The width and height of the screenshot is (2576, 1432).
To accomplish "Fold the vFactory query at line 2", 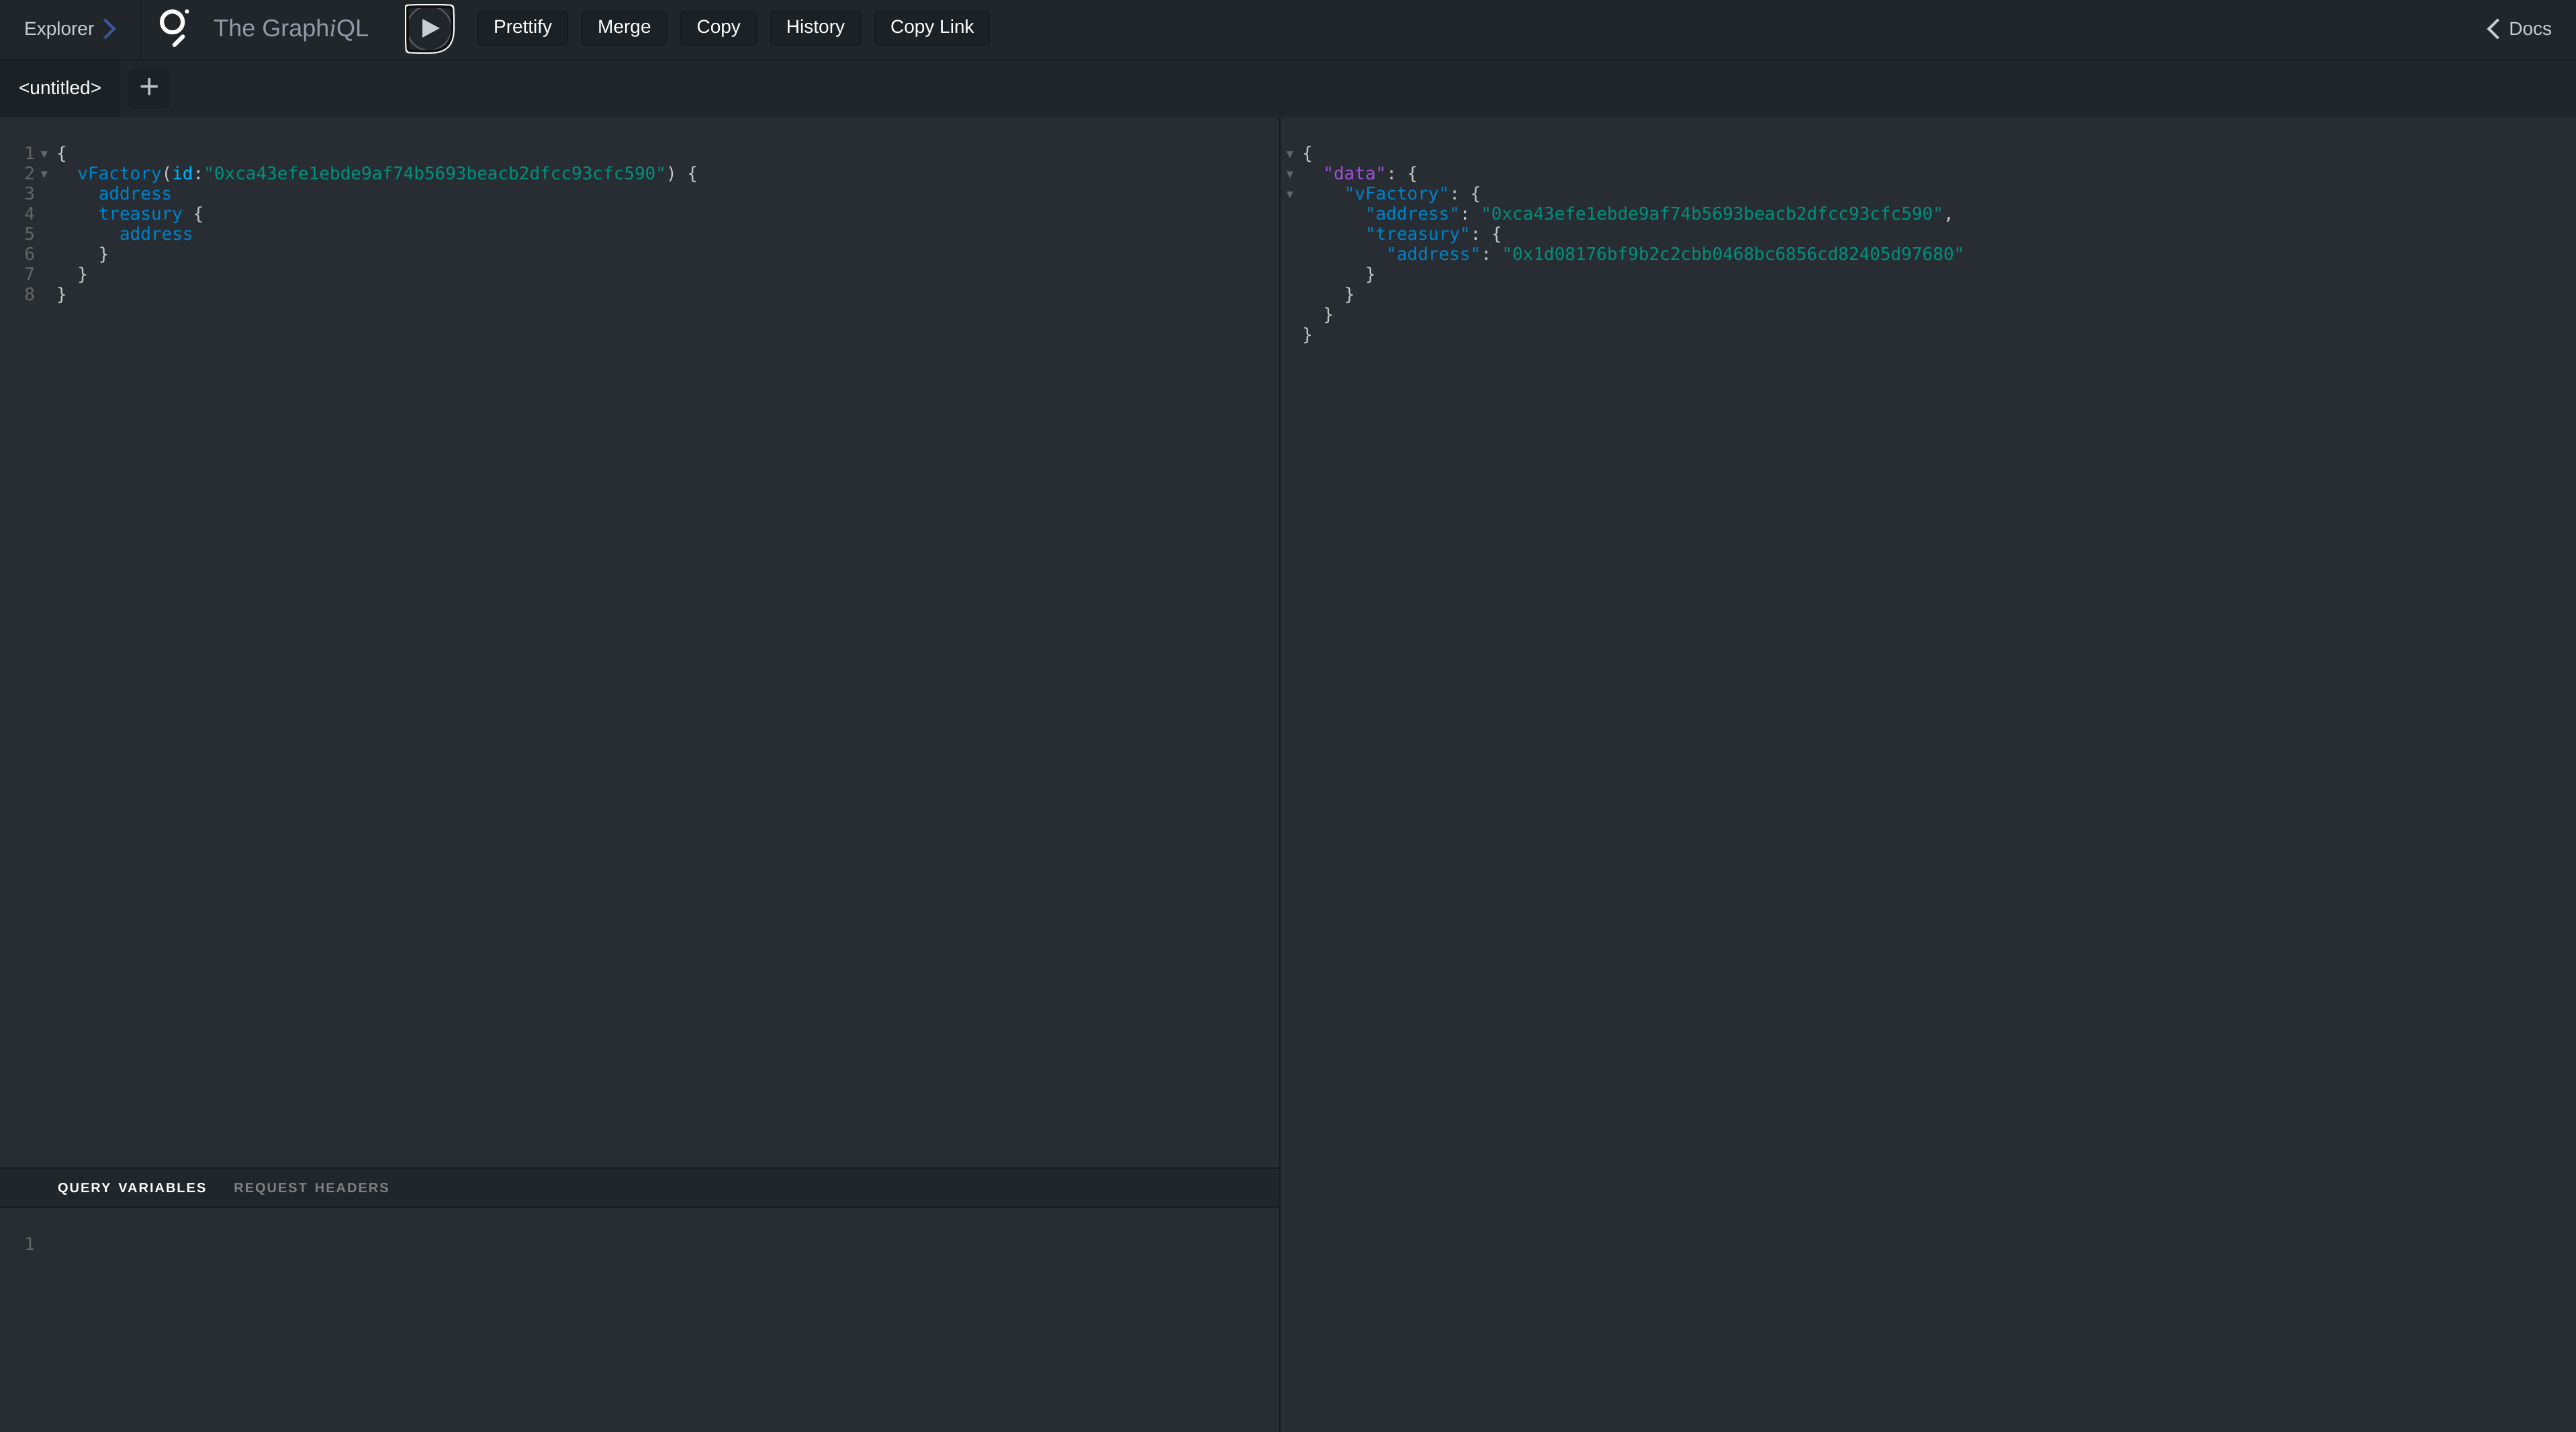I will click(44, 174).
